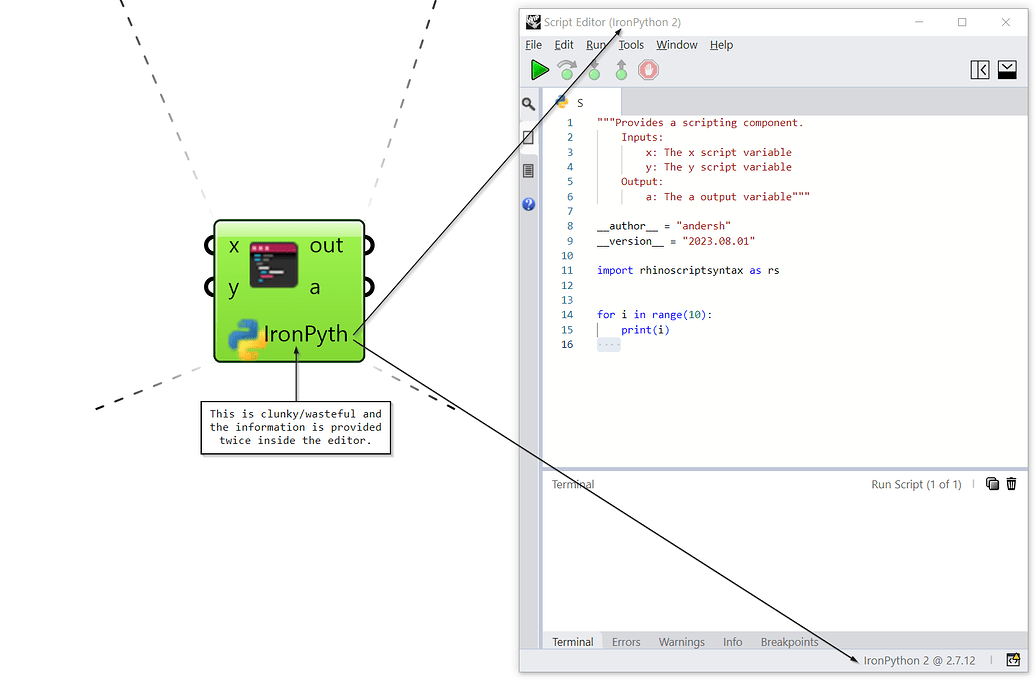Open the Tools menu

631,44
